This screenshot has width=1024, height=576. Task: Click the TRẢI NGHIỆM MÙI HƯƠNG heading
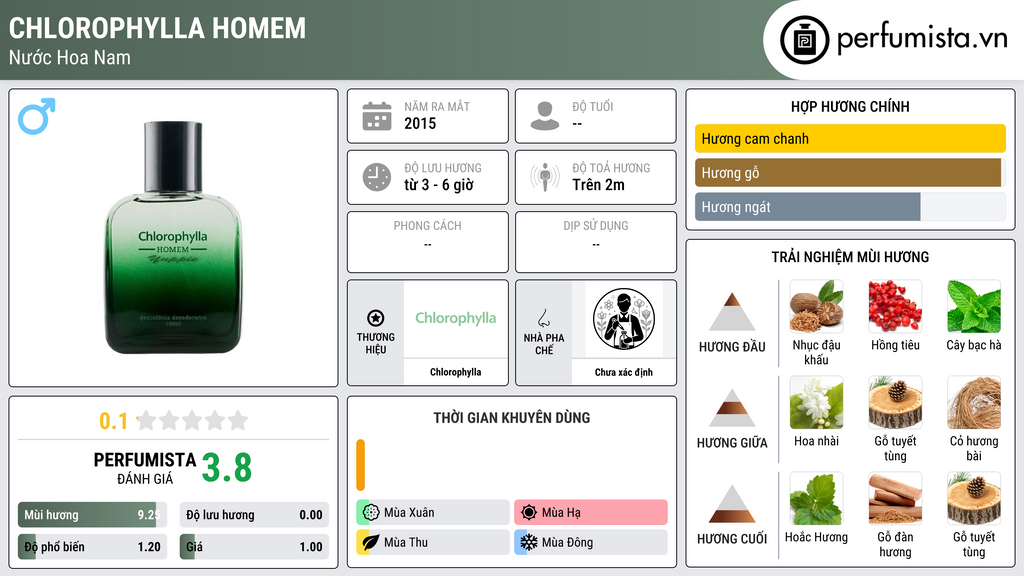(x=850, y=257)
